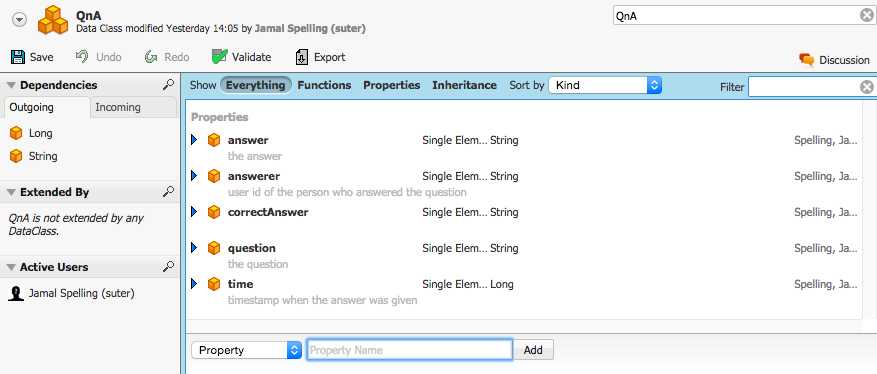Click the Active Users magnifier icon
Screen dimensions: 877x374
168,267
